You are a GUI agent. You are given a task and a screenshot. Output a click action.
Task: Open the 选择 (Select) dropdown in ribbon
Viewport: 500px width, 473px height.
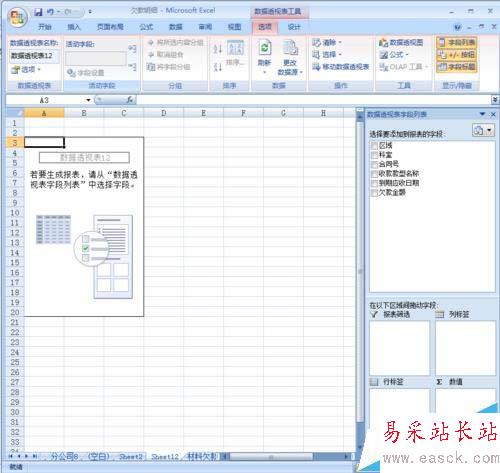pyautogui.click(x=327, y=54)
